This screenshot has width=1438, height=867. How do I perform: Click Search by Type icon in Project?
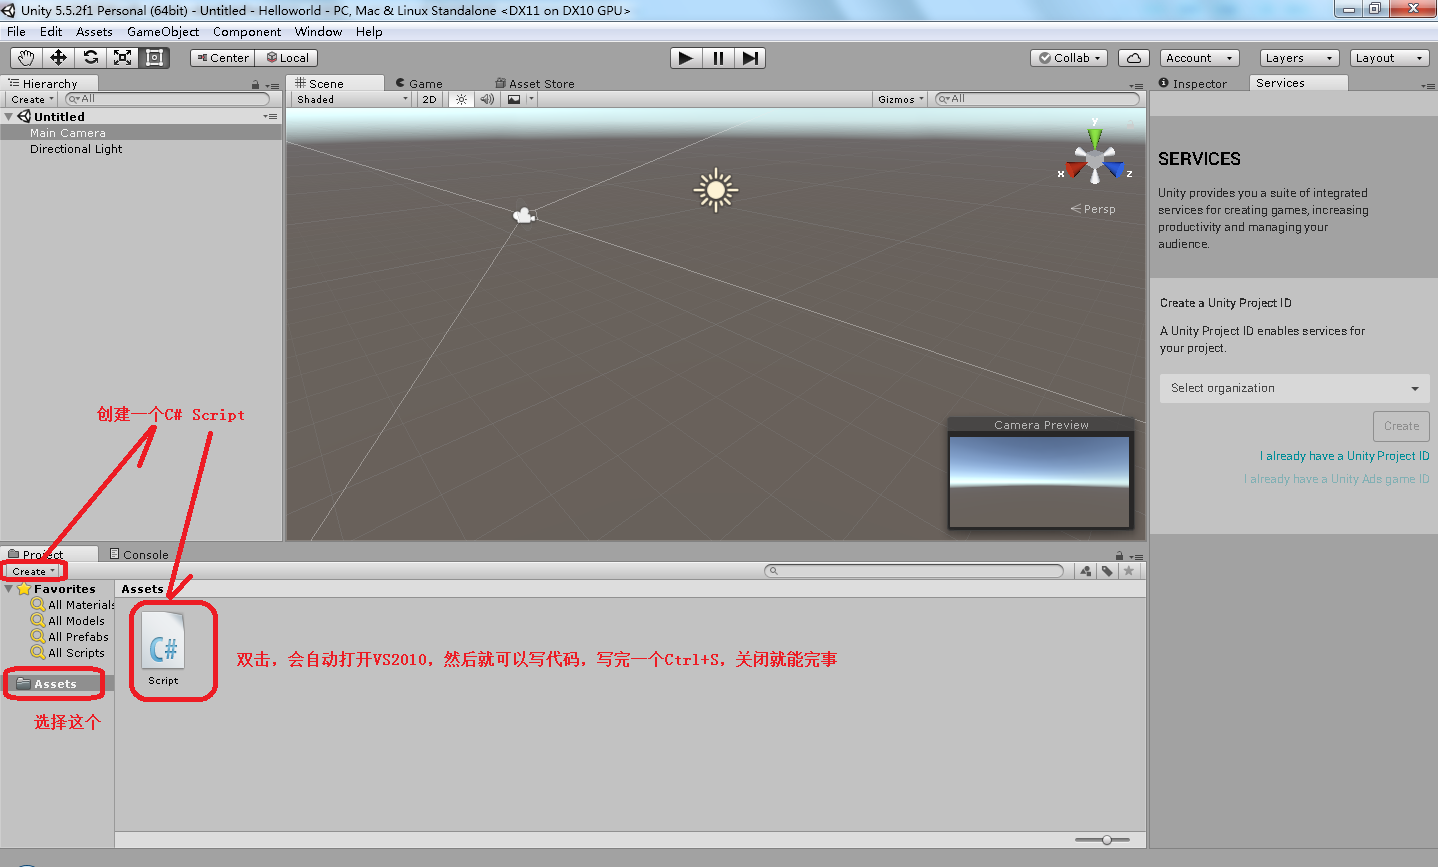click(1086, 571)
